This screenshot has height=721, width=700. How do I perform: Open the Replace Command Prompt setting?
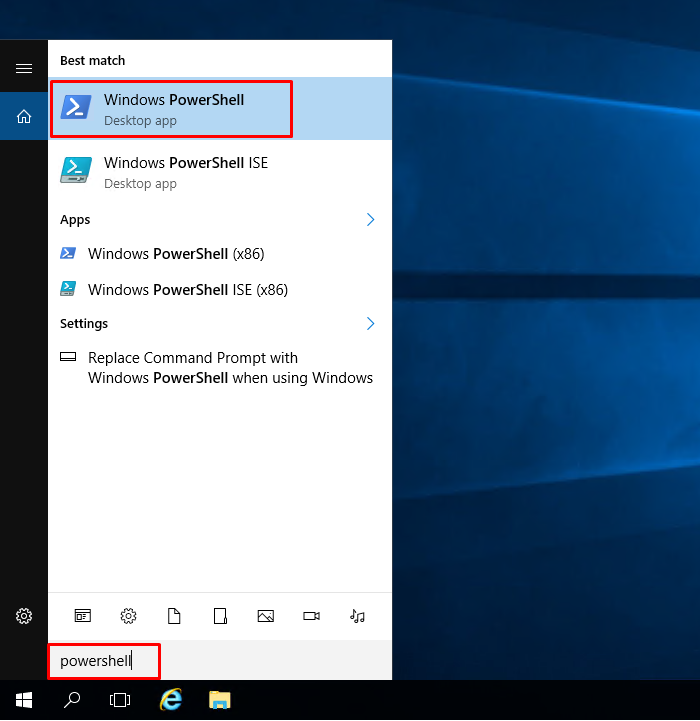tap(220, 368)
